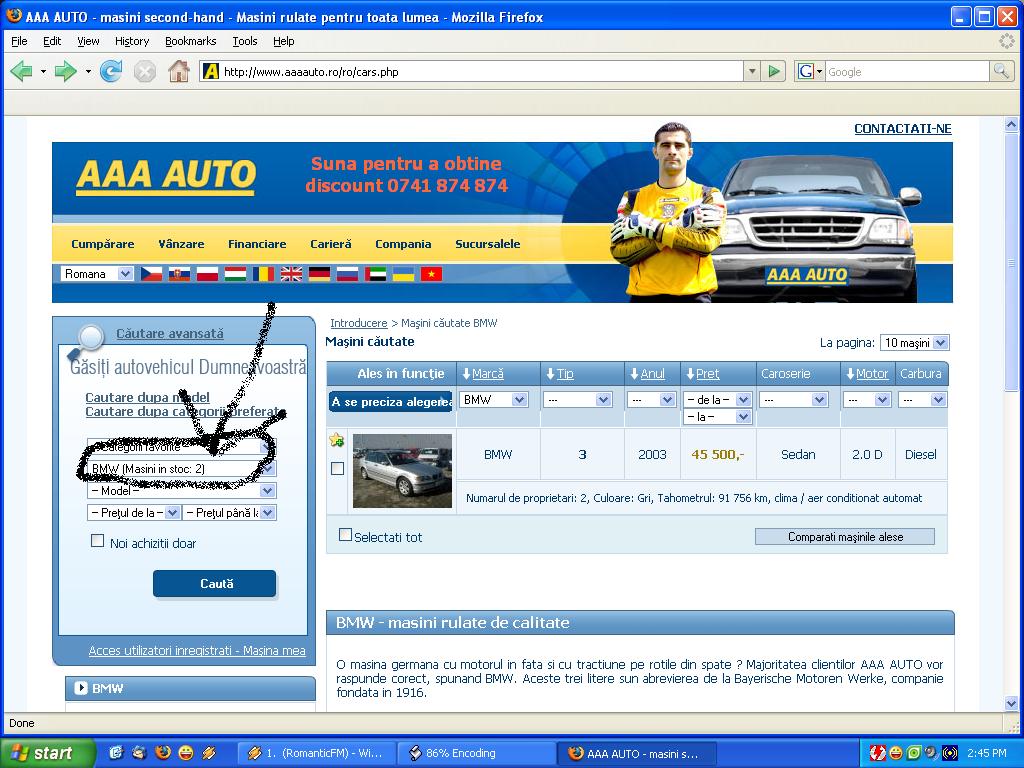The height and width of the screenshot is (768, 1024).
Task: Click the Caută search button
Action: click(x=214, y=583)
